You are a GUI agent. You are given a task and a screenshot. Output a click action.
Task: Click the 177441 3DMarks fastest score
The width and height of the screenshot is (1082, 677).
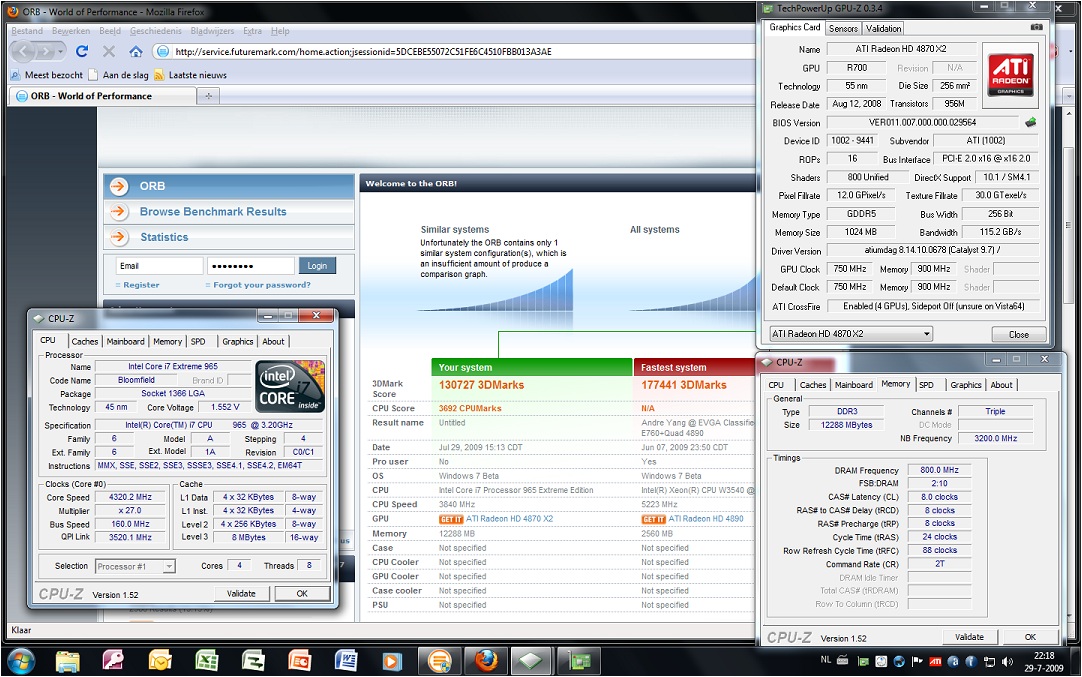[684, 385]
